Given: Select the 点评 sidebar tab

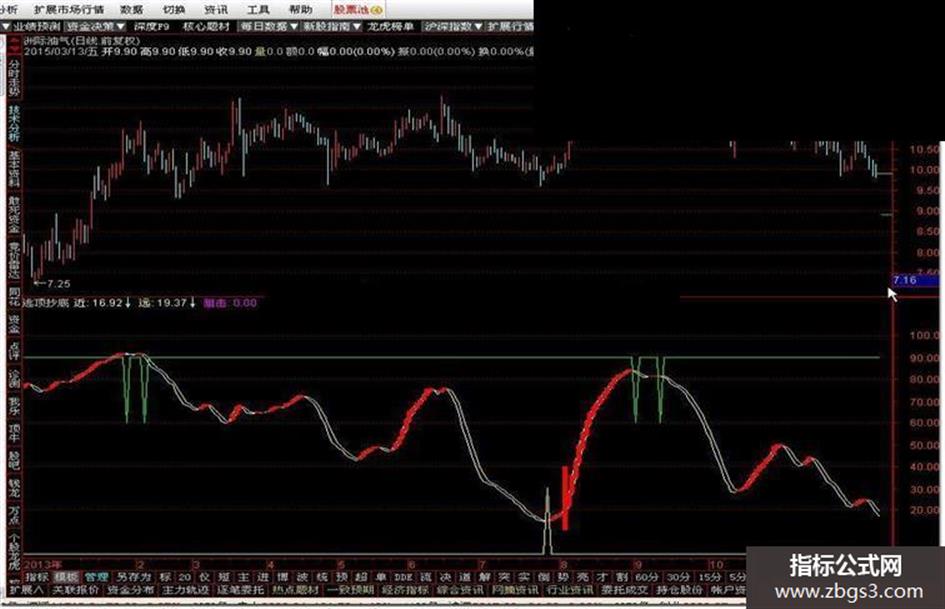Looking at the screenshot, I should pos(13,352).
